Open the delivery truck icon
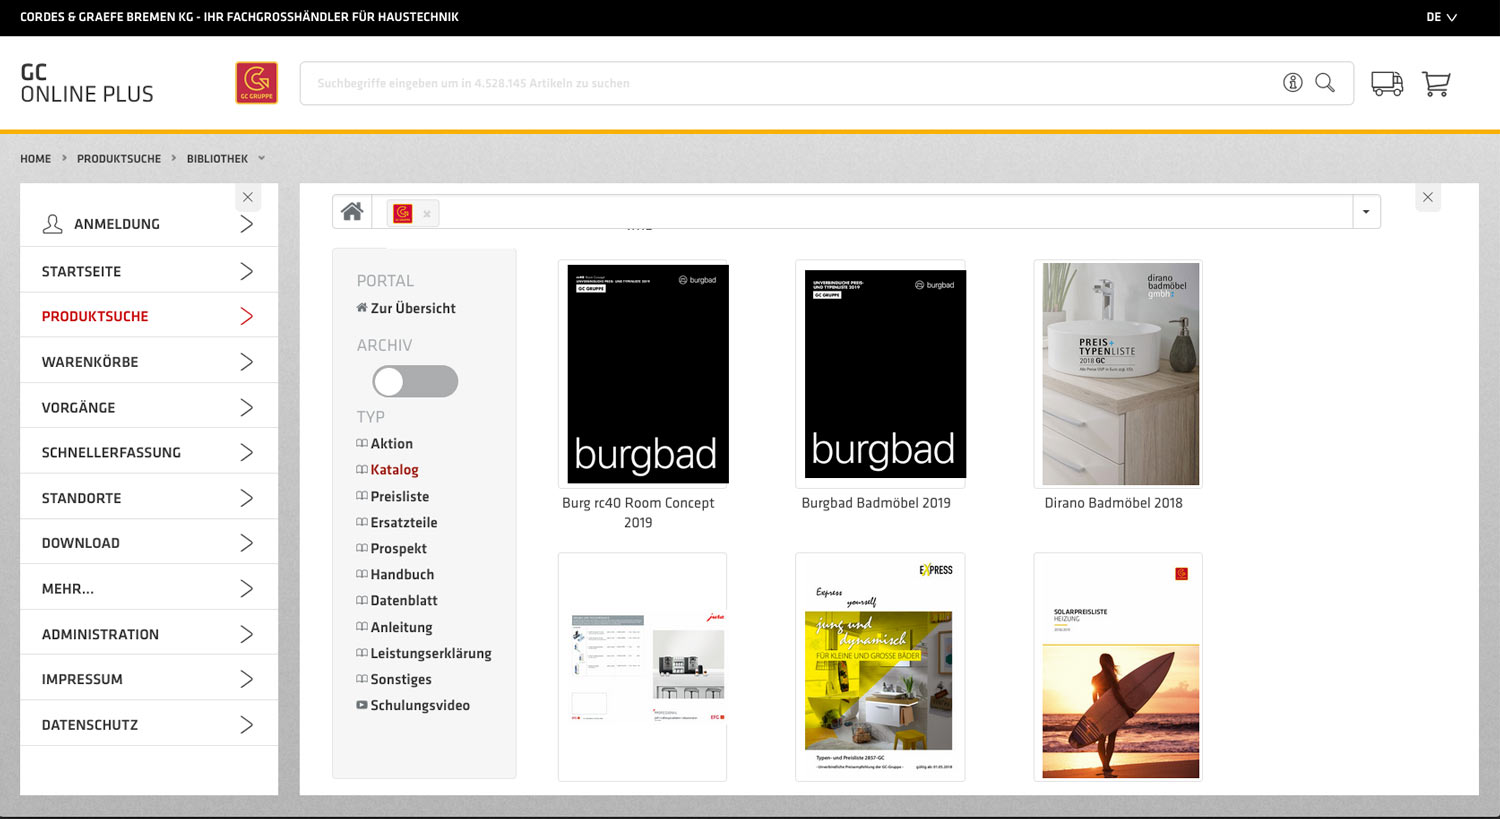 (x=1386, y=84)
